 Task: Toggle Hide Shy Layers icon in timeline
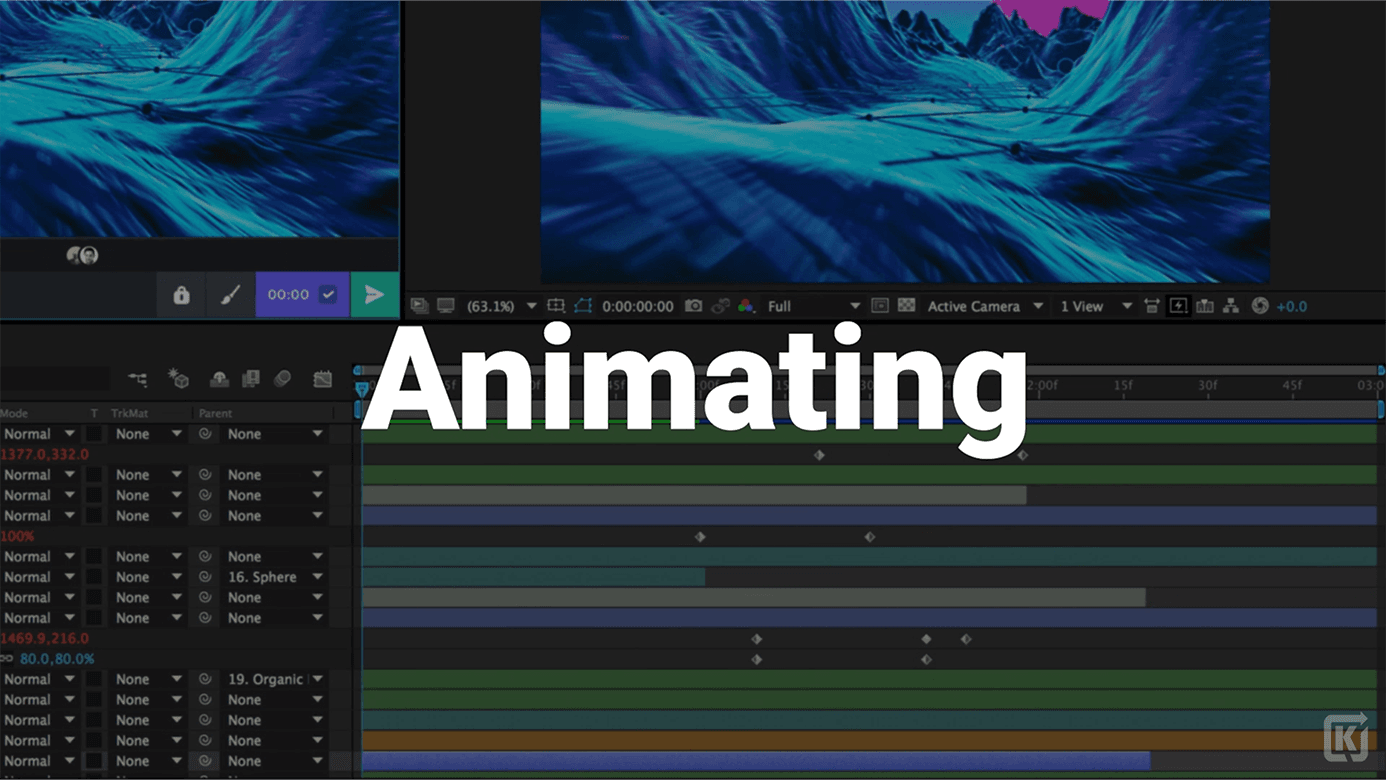[219, 379]
